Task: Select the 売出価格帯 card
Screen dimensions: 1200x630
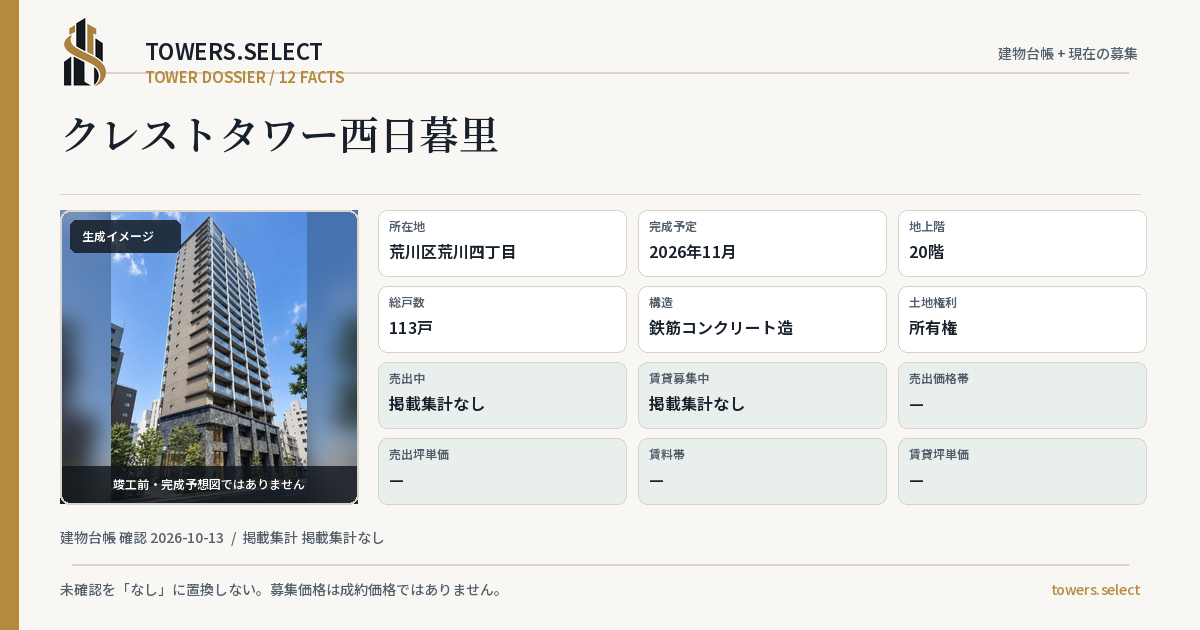Action: [1022, 395]
